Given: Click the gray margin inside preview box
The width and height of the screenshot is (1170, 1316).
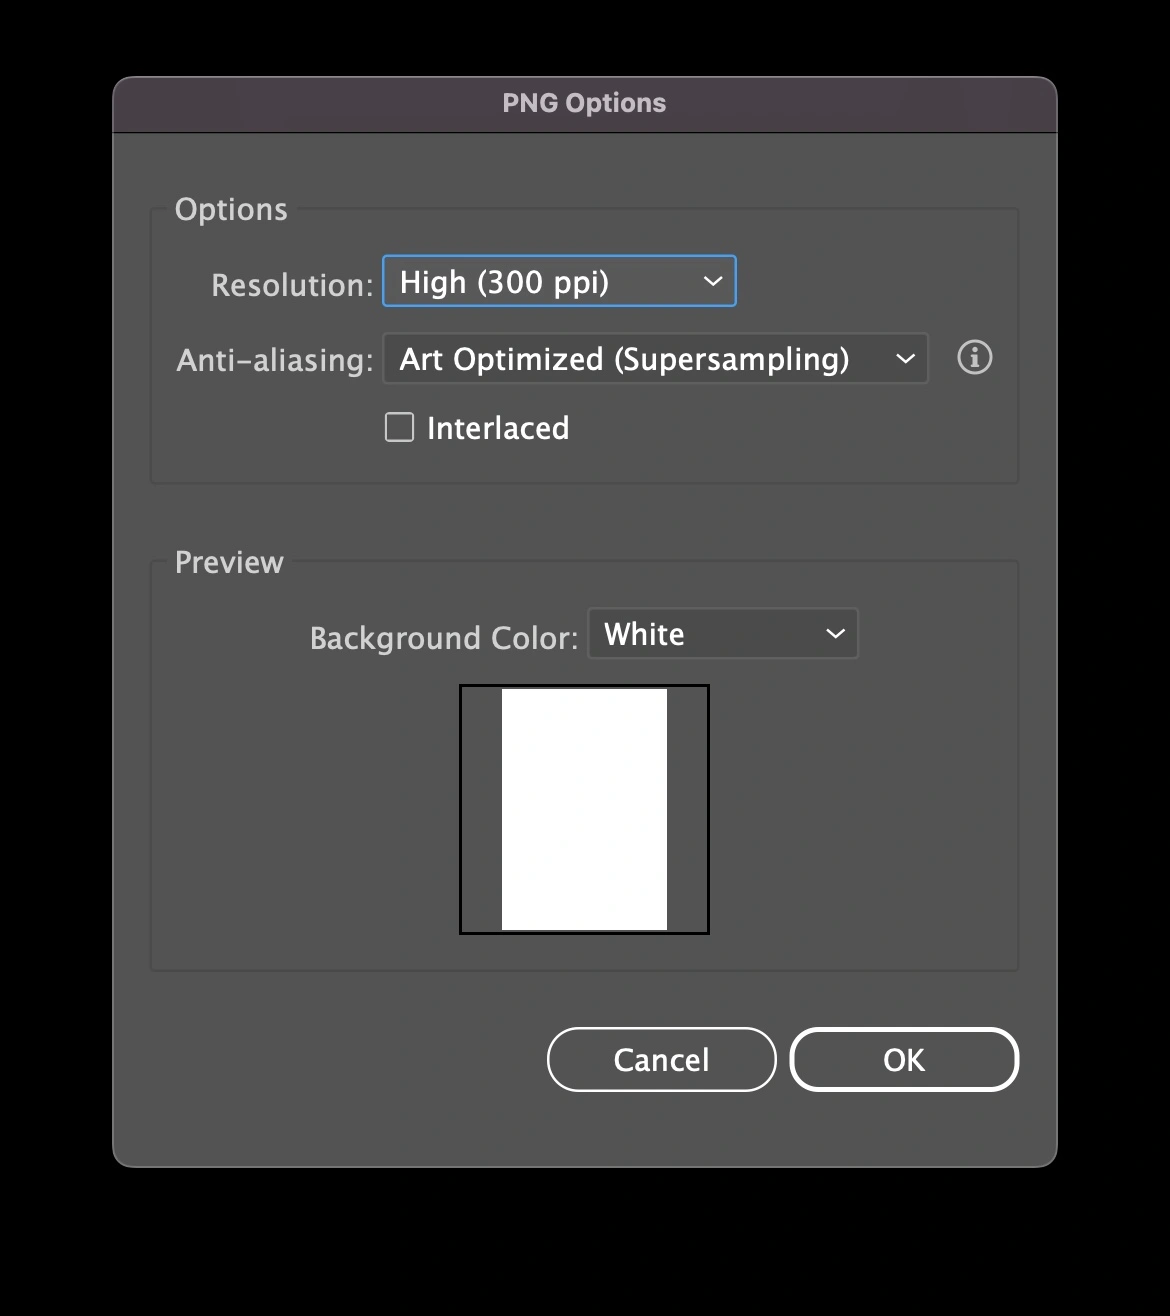Looking at the screenshot, I should click(481, 809).
